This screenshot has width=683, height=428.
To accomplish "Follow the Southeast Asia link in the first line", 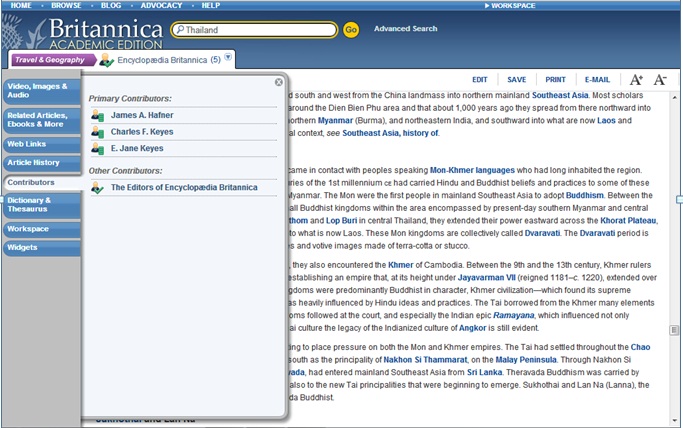I will tap(560, 95).
